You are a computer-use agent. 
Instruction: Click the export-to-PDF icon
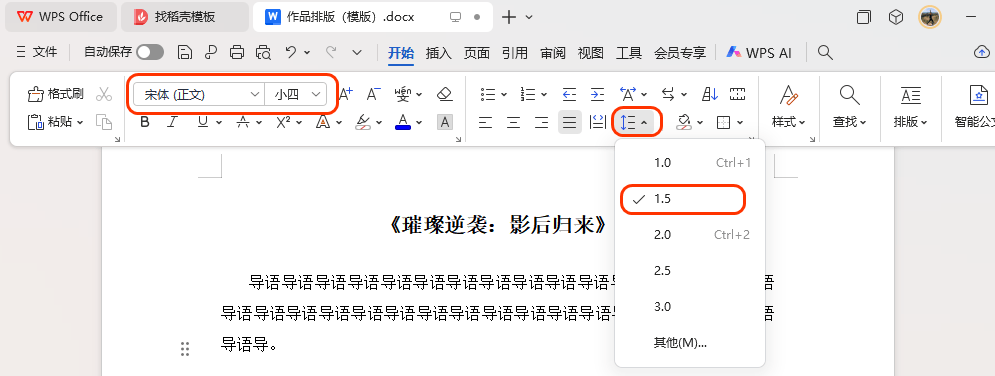[x=210, y=52]
